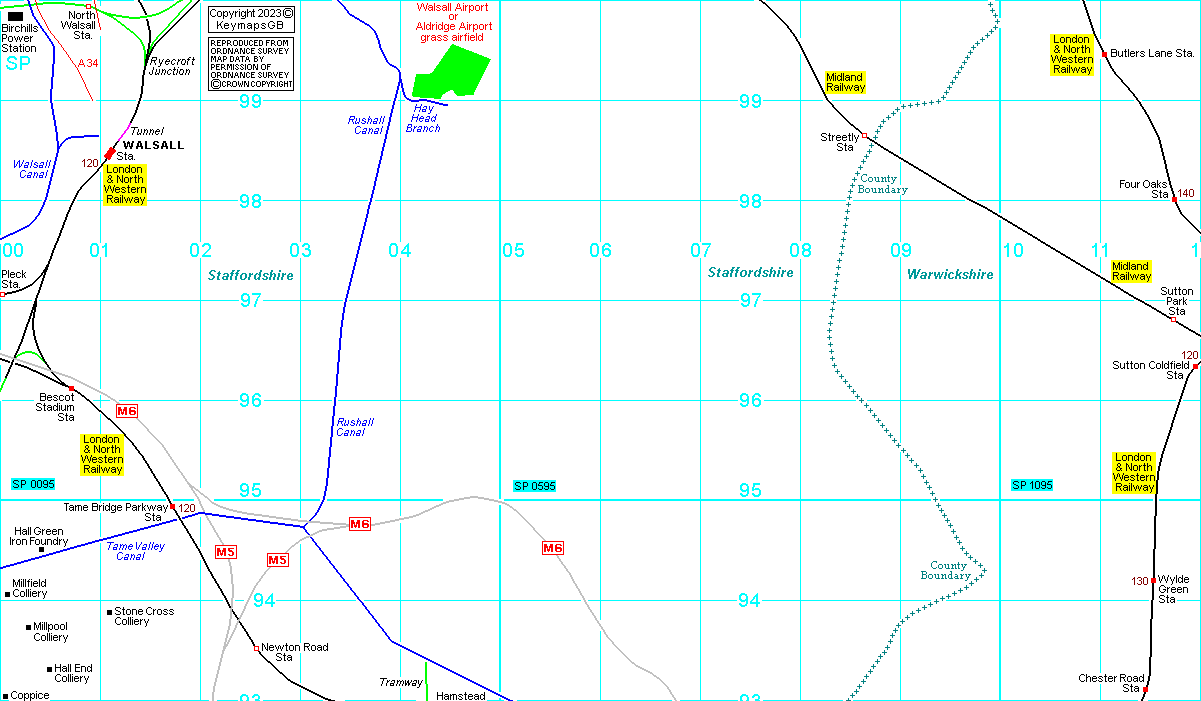Click the A34 road label
Screen dimensions: 1201x701
pos(88,63)
